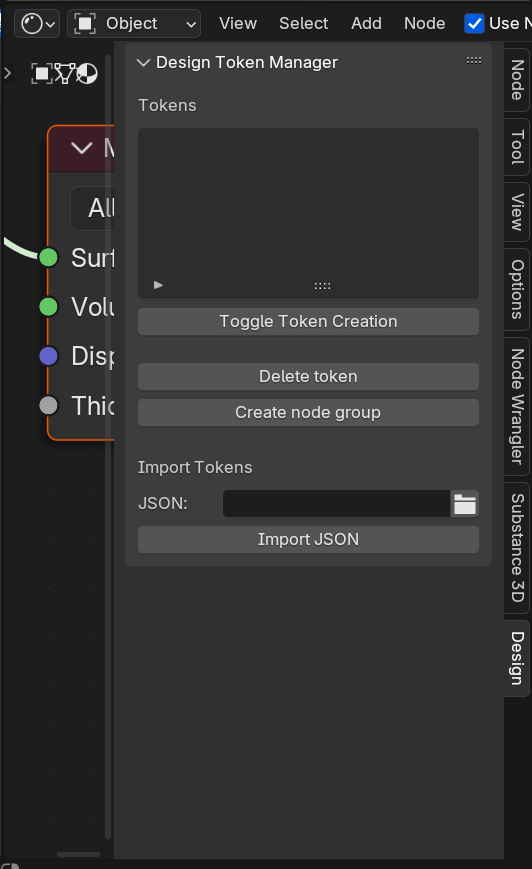Switch to the View sidebar tab

517,212
